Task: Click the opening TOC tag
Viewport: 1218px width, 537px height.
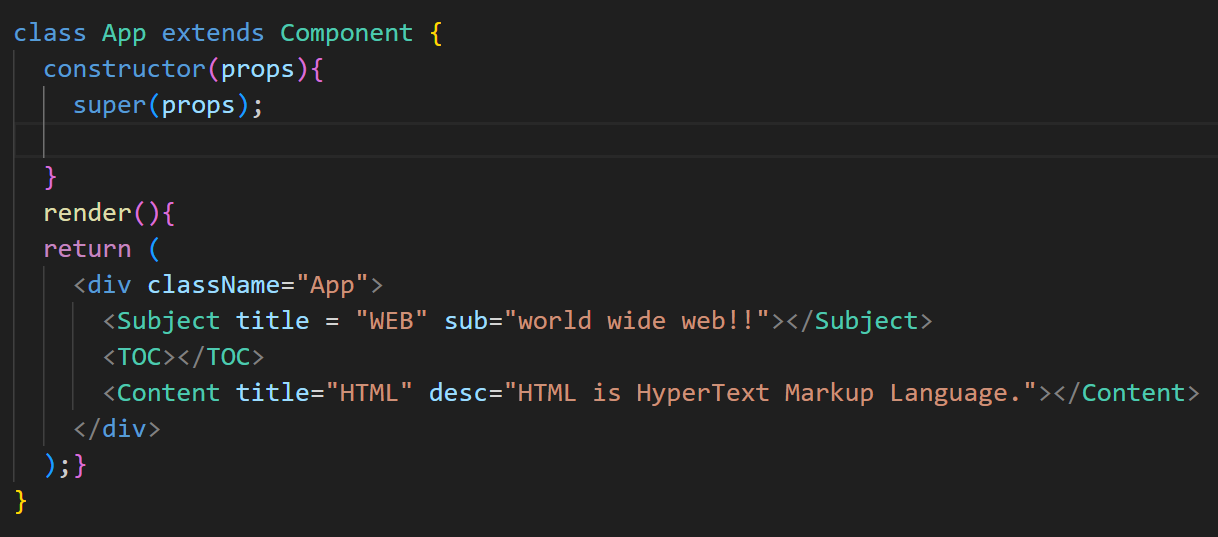Action: [x=139, y=357]
